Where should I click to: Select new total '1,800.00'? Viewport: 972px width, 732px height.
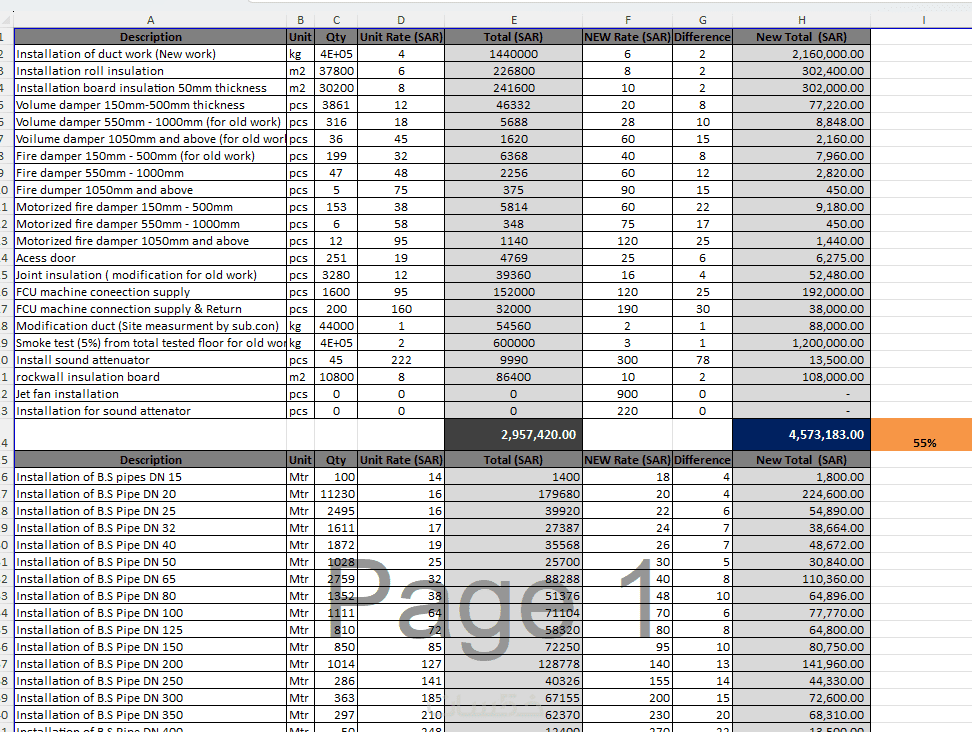(802, 477)
